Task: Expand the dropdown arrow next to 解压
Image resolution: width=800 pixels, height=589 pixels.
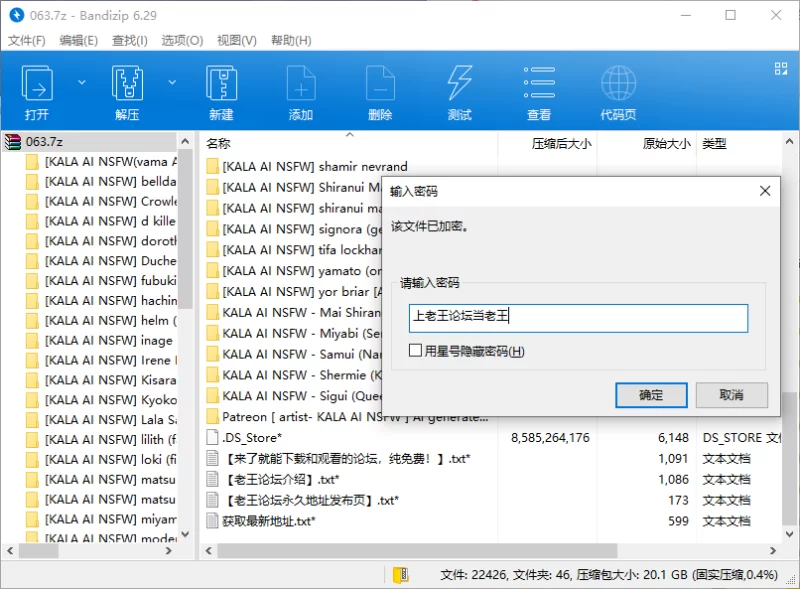Action: pos(172,82)
